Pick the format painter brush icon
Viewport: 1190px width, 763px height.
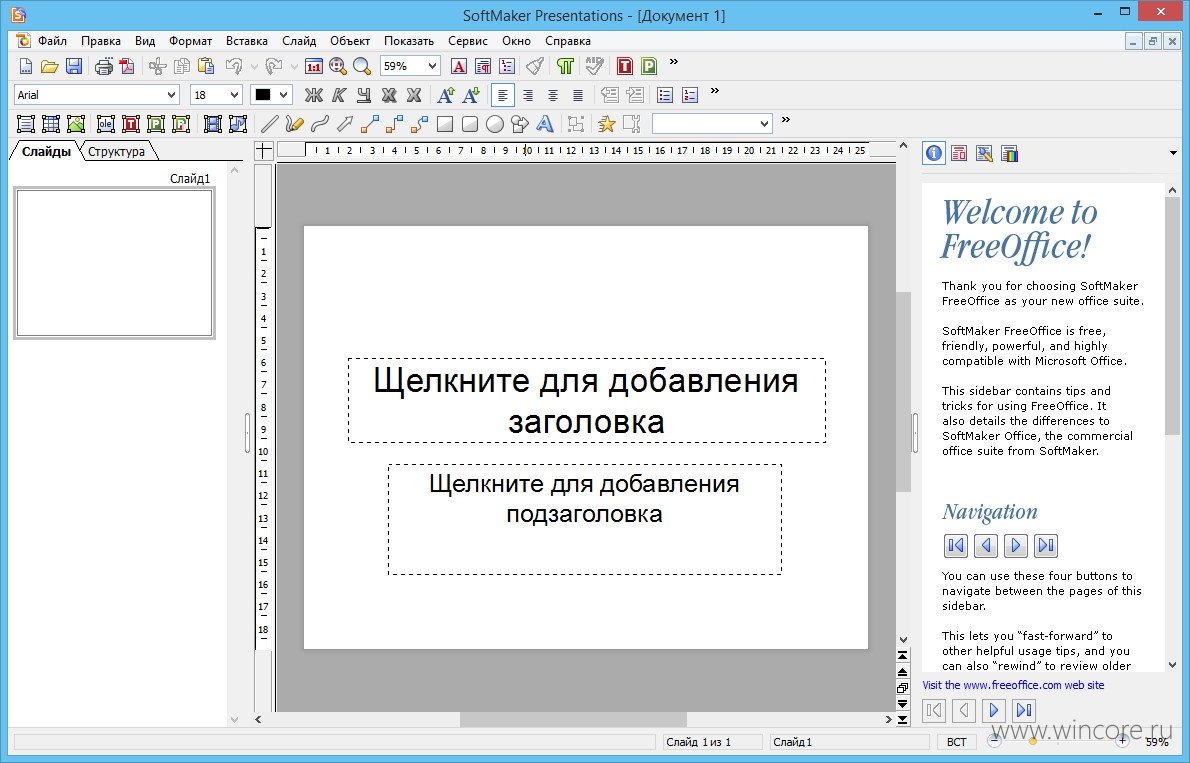click(535, 67)
